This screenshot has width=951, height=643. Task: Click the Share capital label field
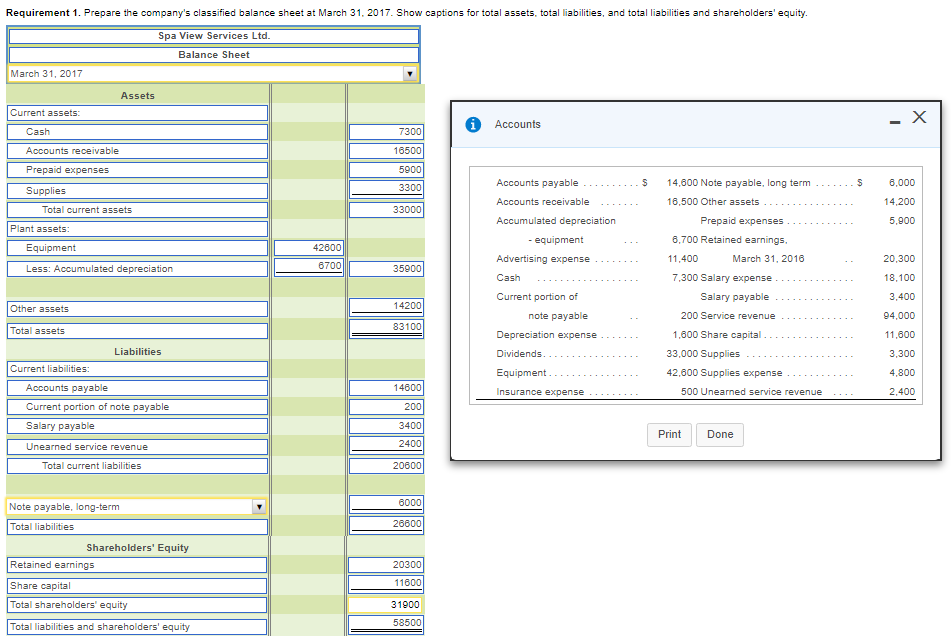138,585
